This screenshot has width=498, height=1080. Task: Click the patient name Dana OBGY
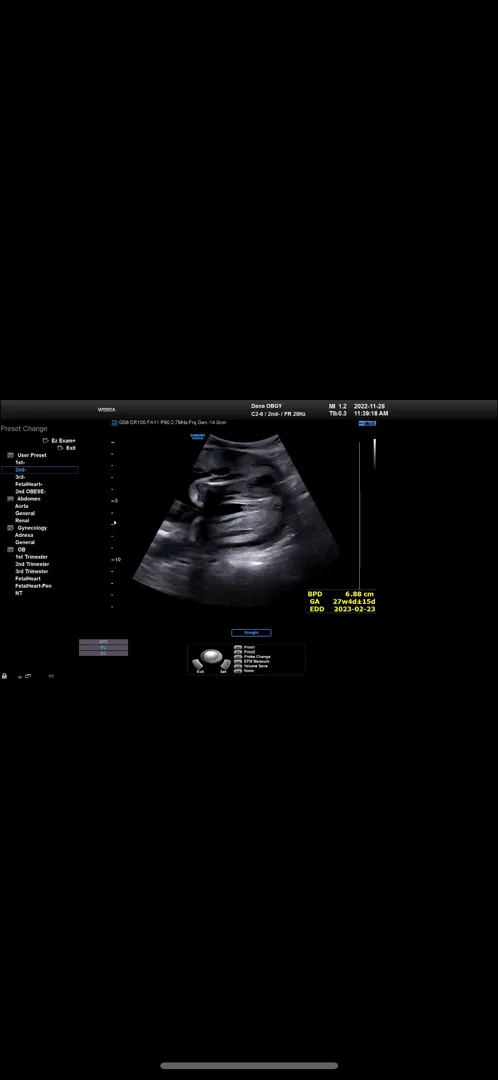coord(267,406)
